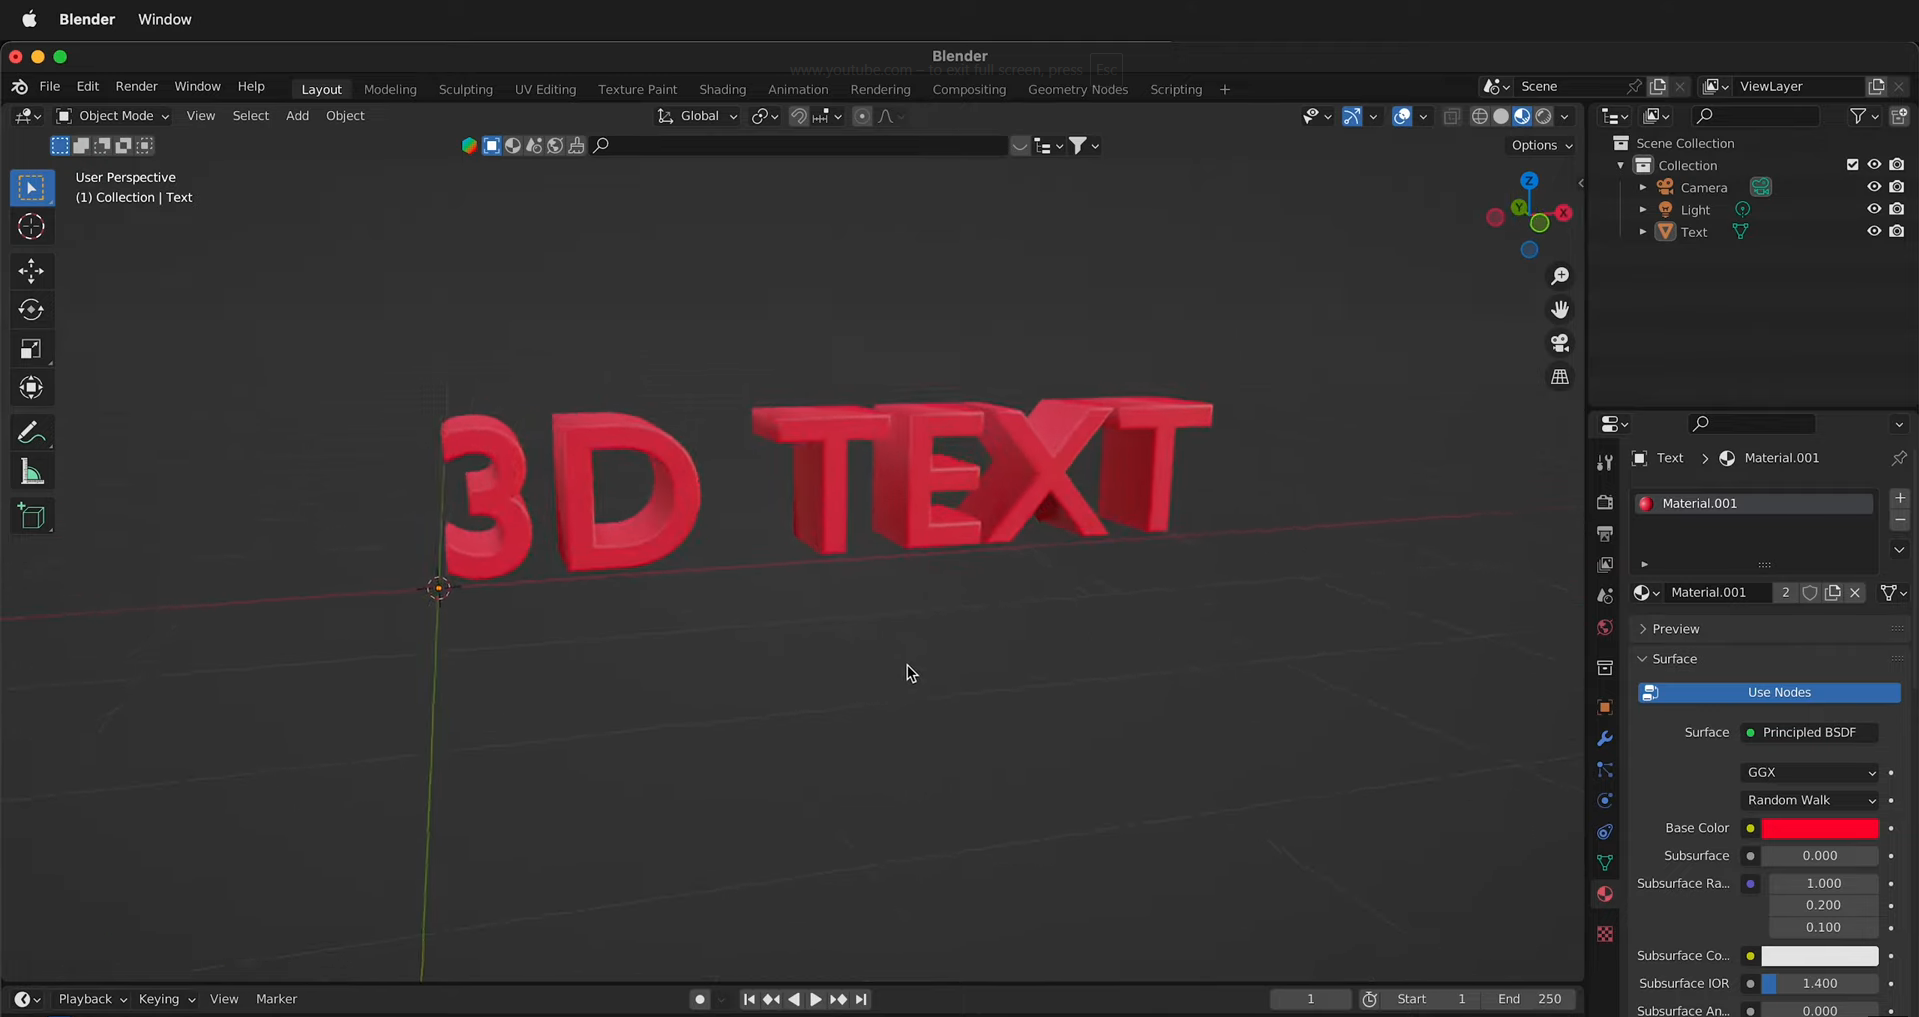Viewport: 1919px width, 1017px height.
Task: Open the GGX distribution dropdown
Action: 1809,772
